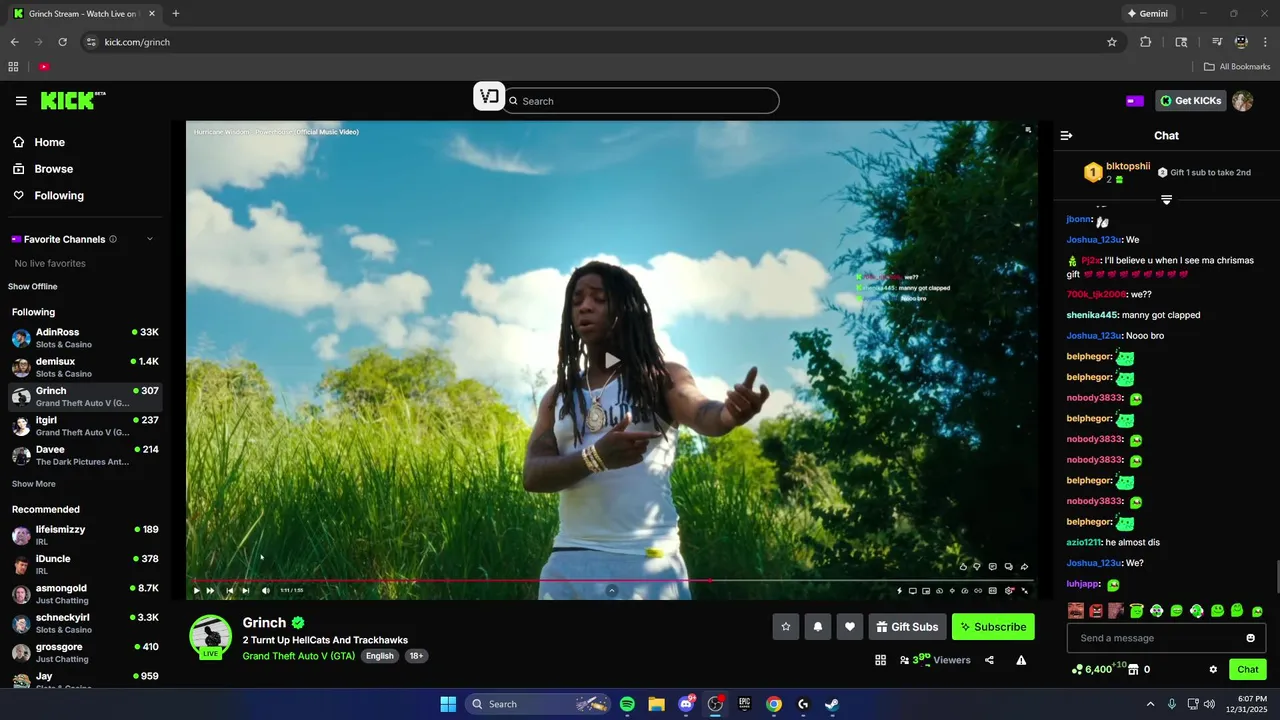Screen dimensions: 1280x720
Task: Report the stream with the warning icon
Action: coord(1021,660)
